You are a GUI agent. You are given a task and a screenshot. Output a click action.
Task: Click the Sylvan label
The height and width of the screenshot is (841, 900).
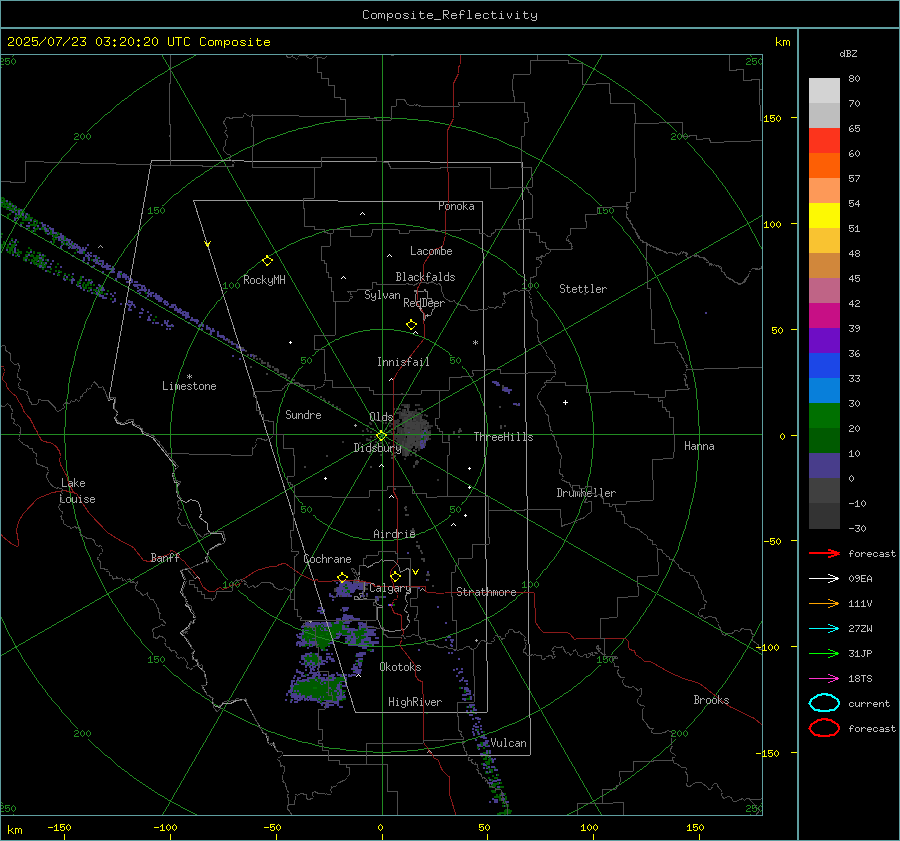coord(382,295)
